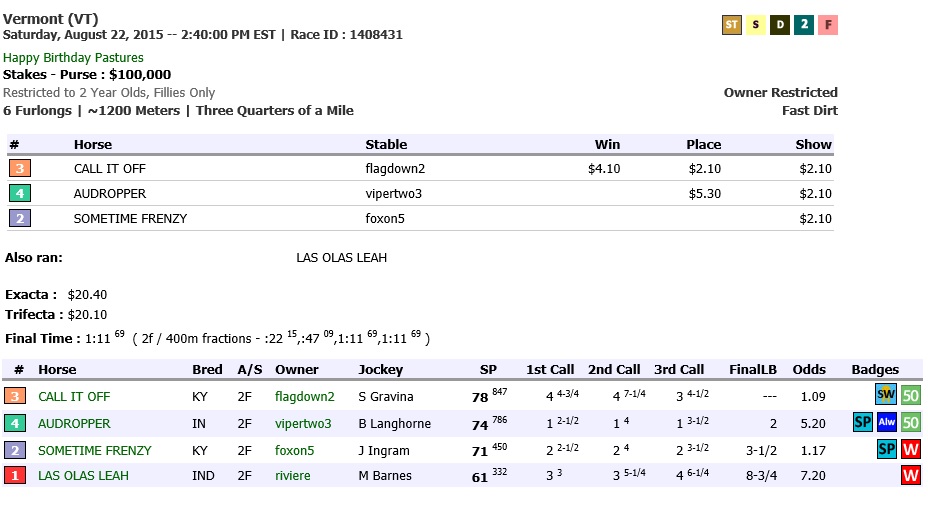
Task: Click the red W badge for Las Olas Leah
Action: coord(911,476)
